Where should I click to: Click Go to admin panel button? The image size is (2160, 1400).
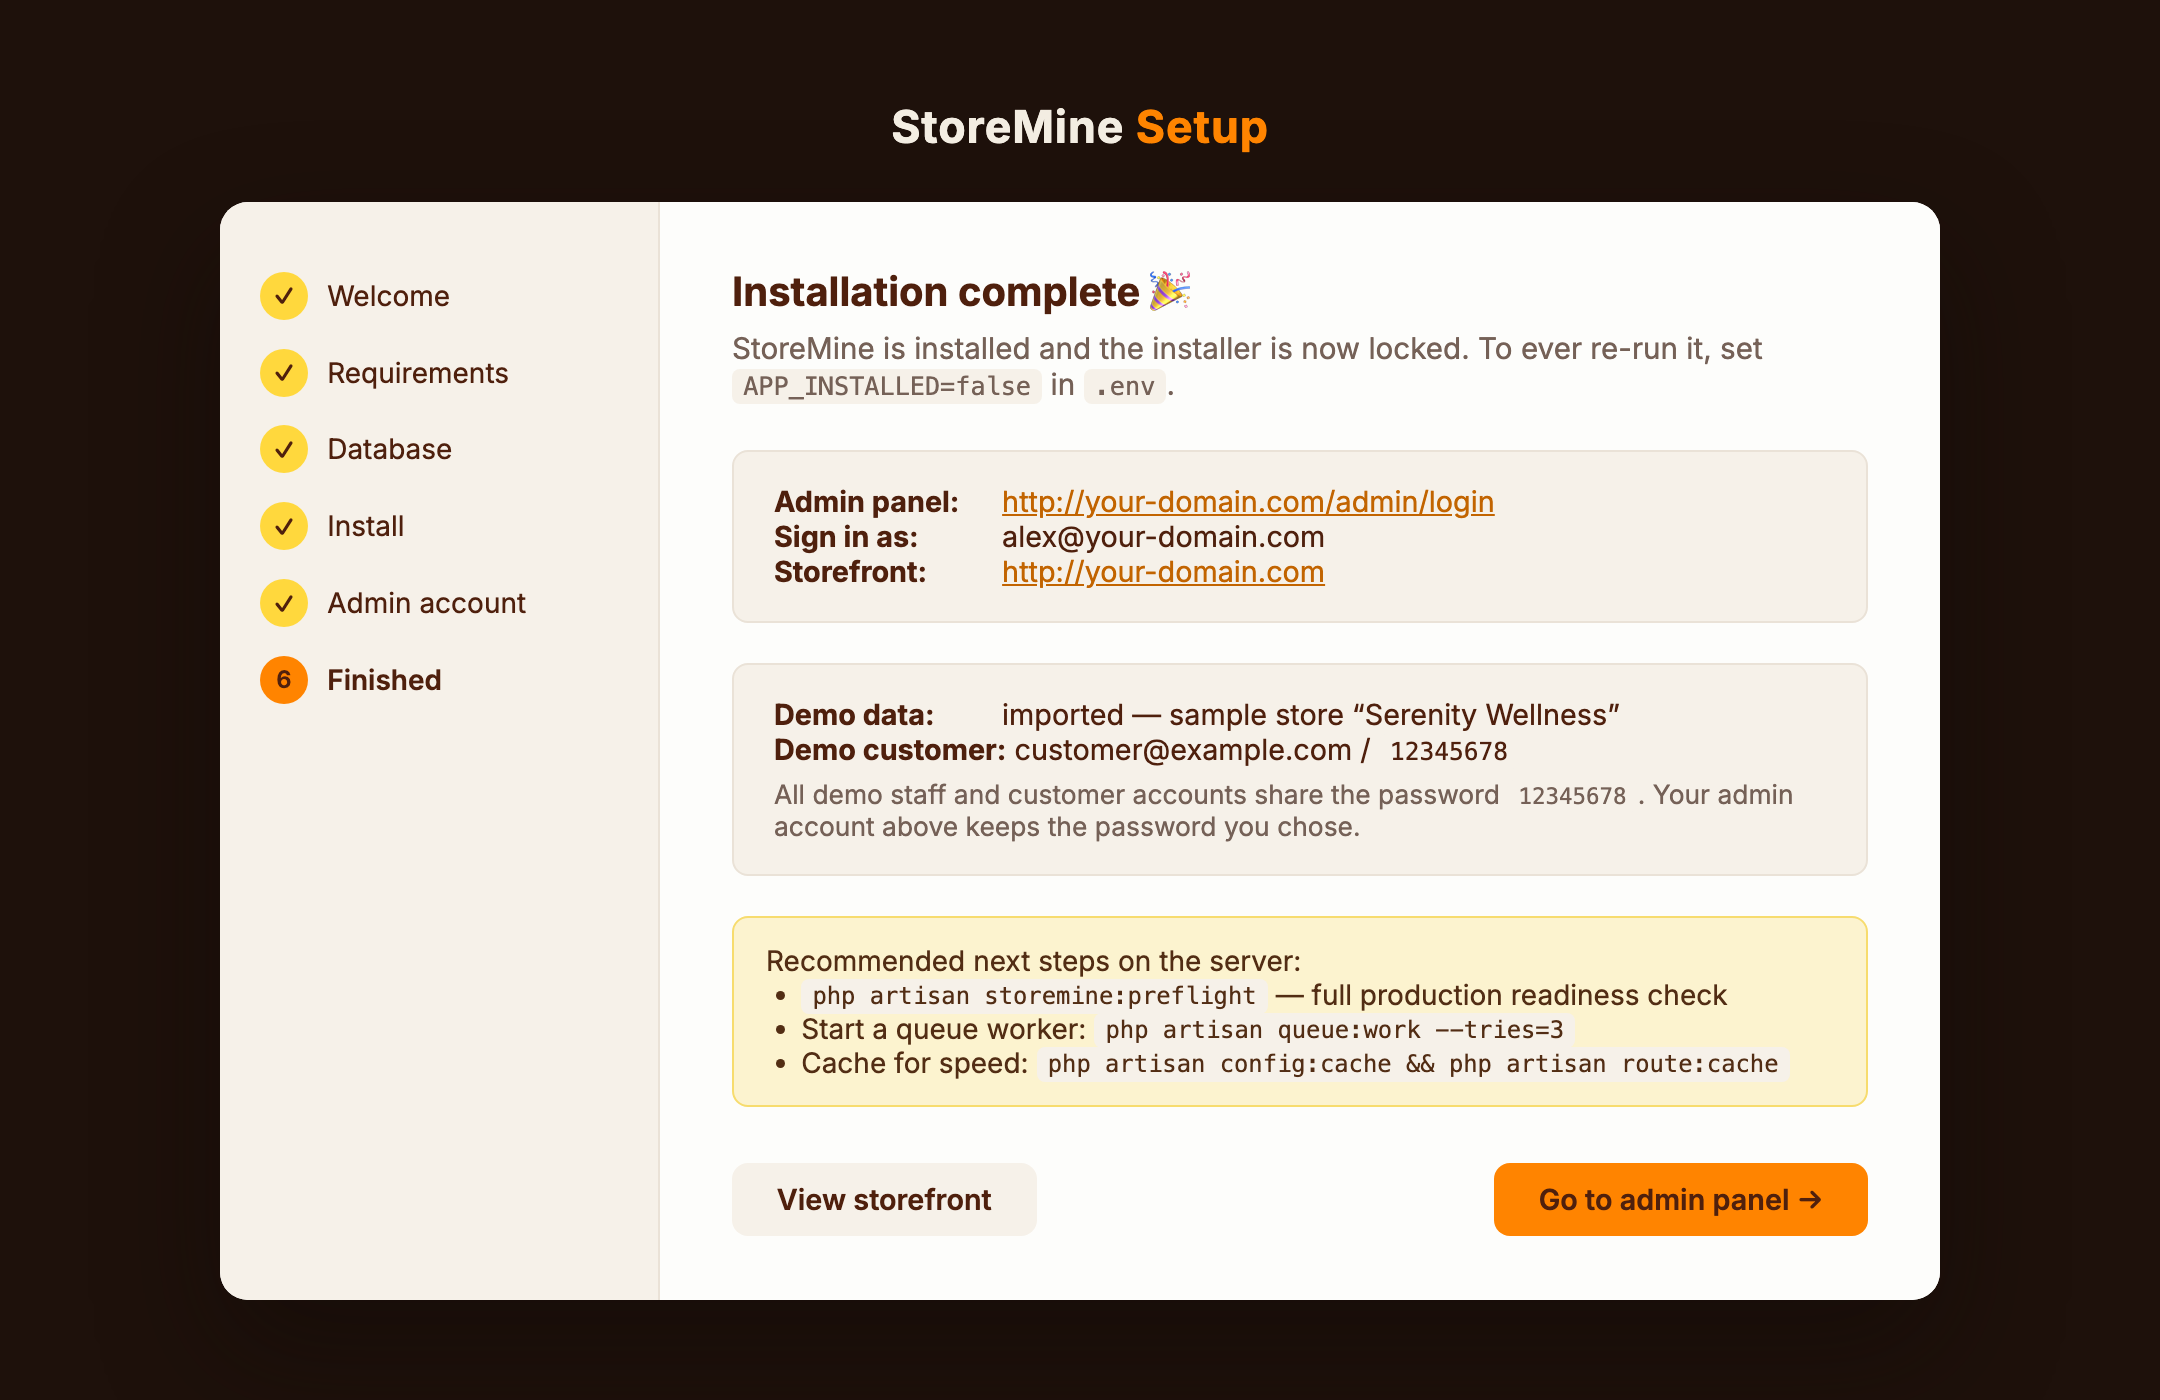1680,1199
